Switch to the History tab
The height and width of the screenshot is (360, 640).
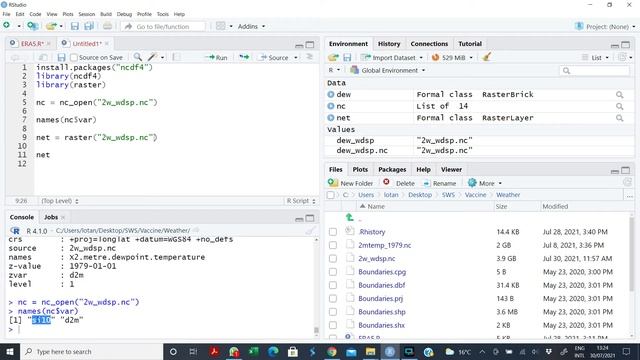click(x=389, y=44)
